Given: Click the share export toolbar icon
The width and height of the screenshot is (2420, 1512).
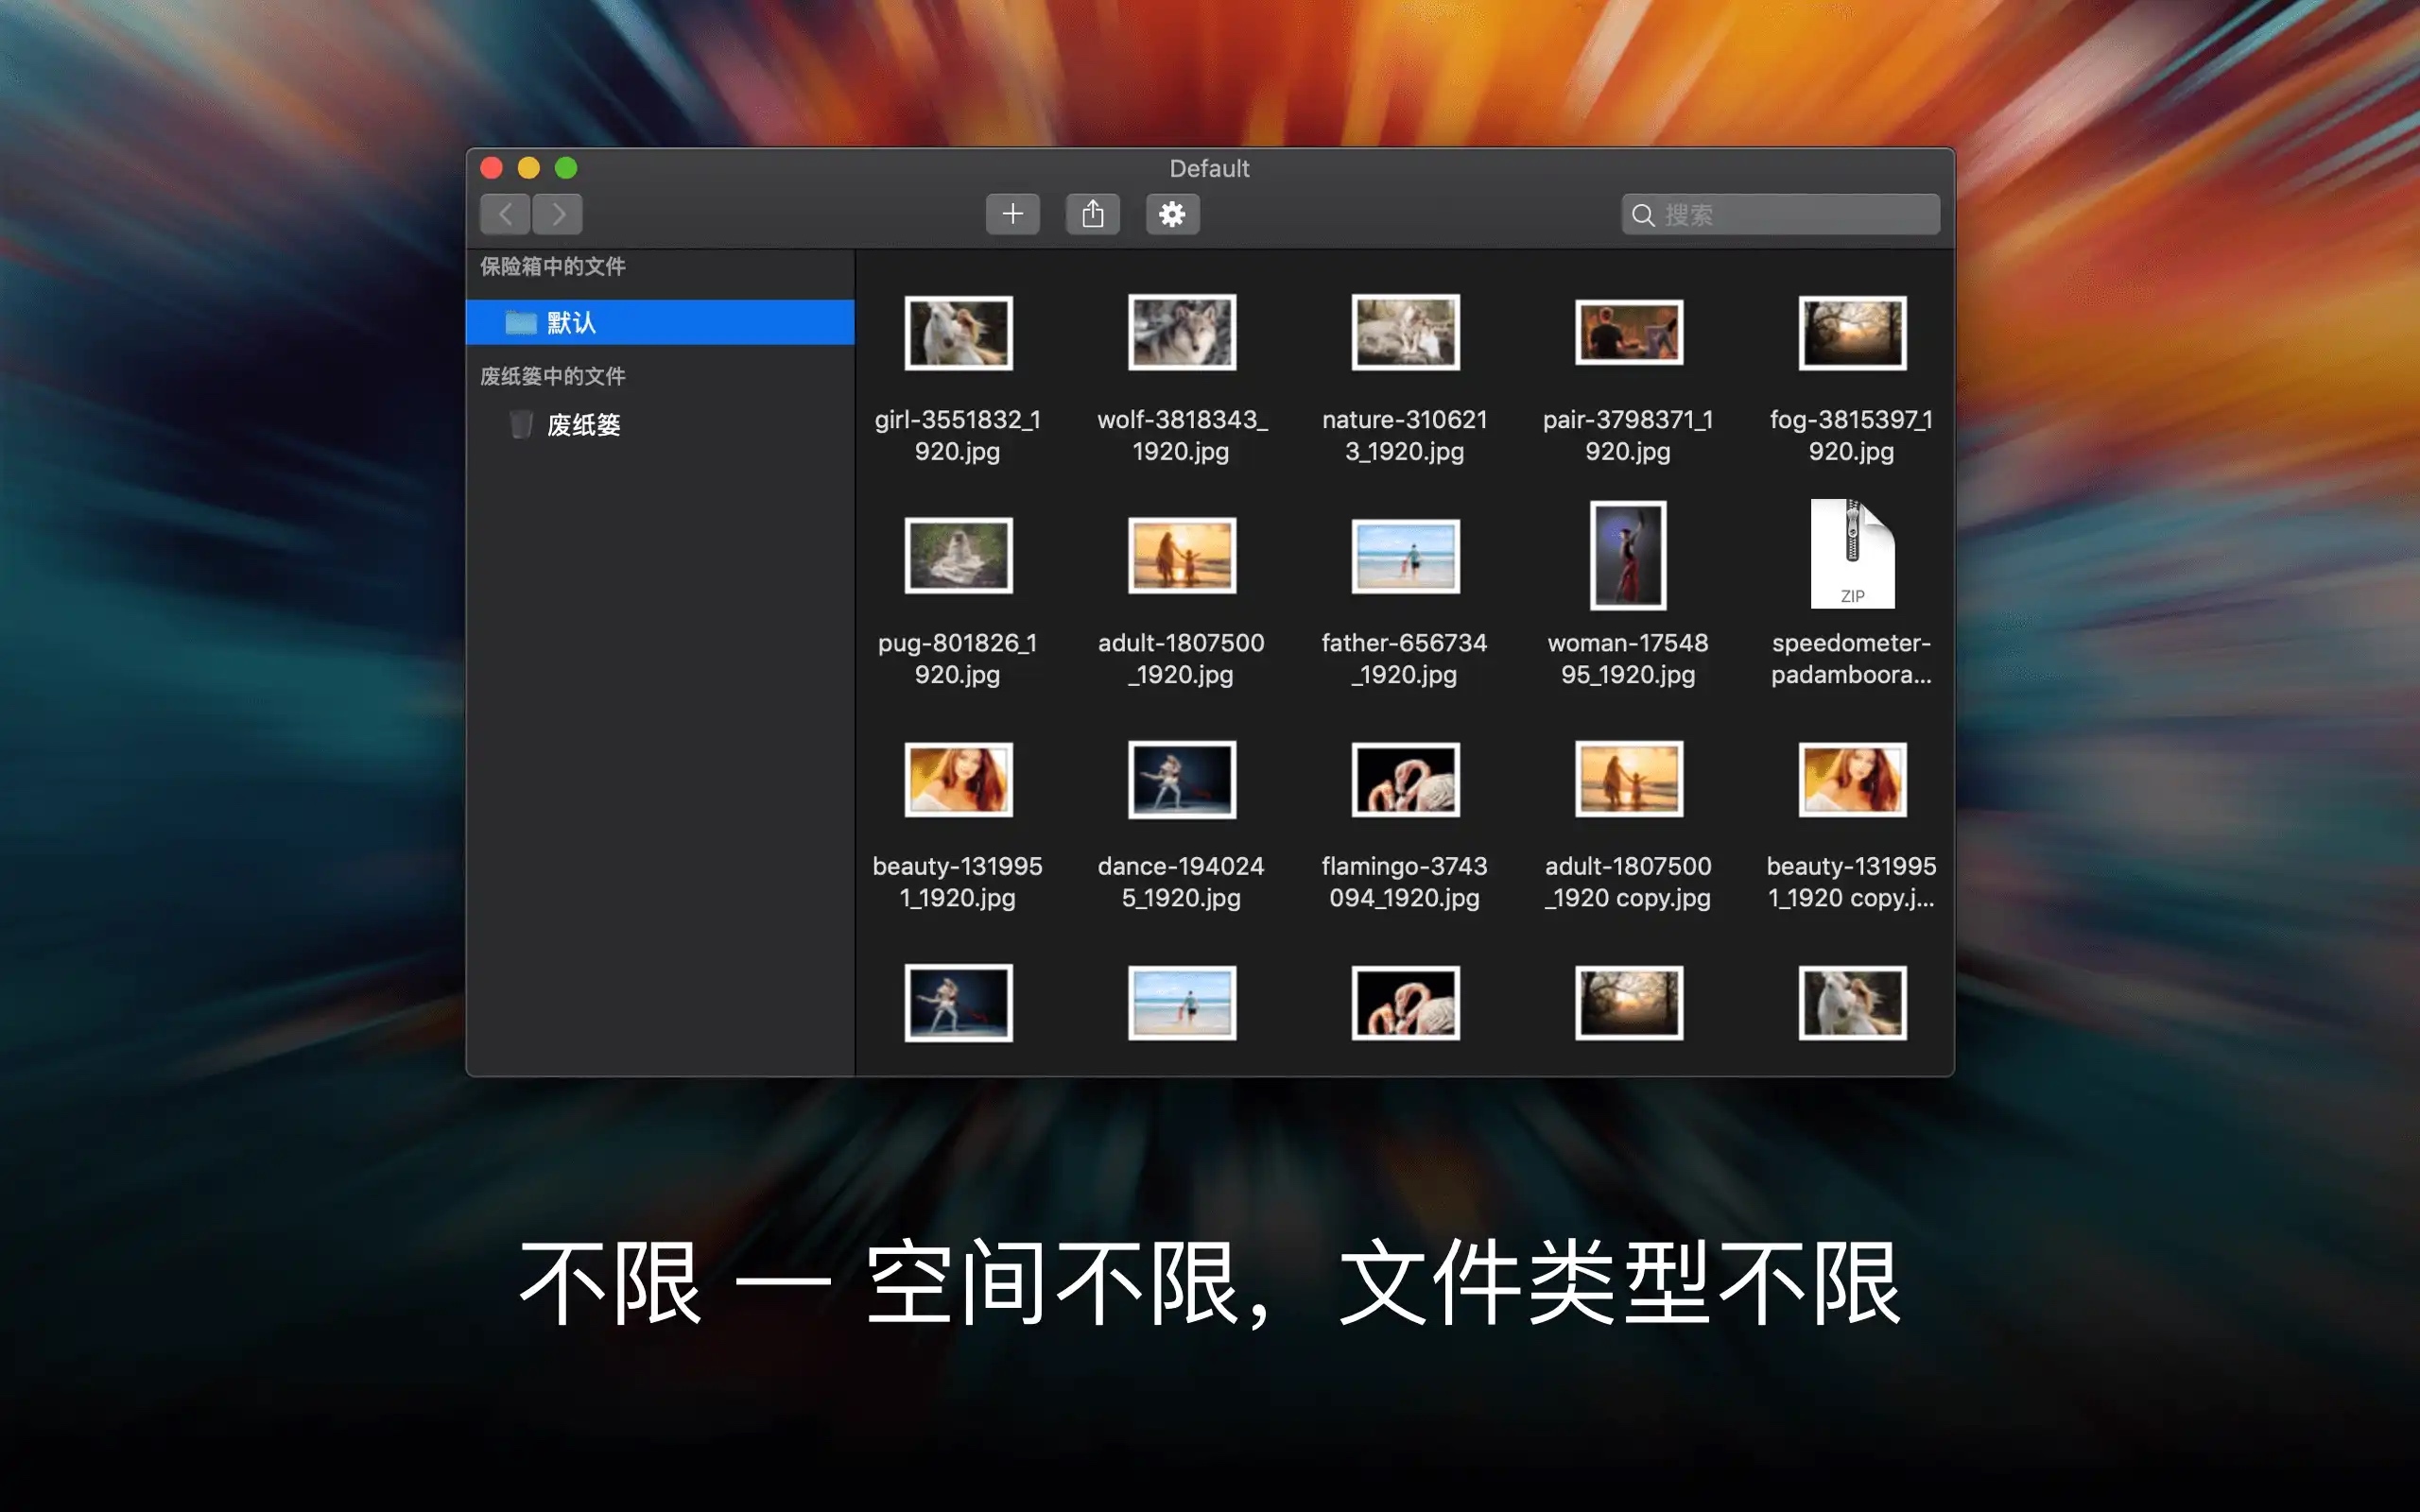Looking at the screenshot, I should pyautogui.click(x=1092, y=214).
